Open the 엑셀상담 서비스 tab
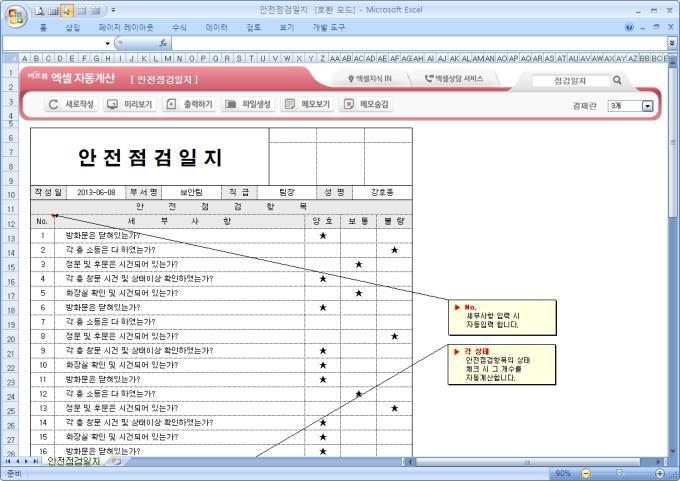Screen dimensions: 680x481 pos(454,79)
